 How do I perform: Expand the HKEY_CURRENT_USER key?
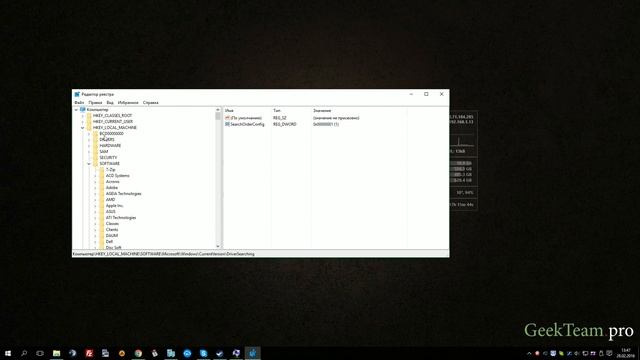[83, 122]
